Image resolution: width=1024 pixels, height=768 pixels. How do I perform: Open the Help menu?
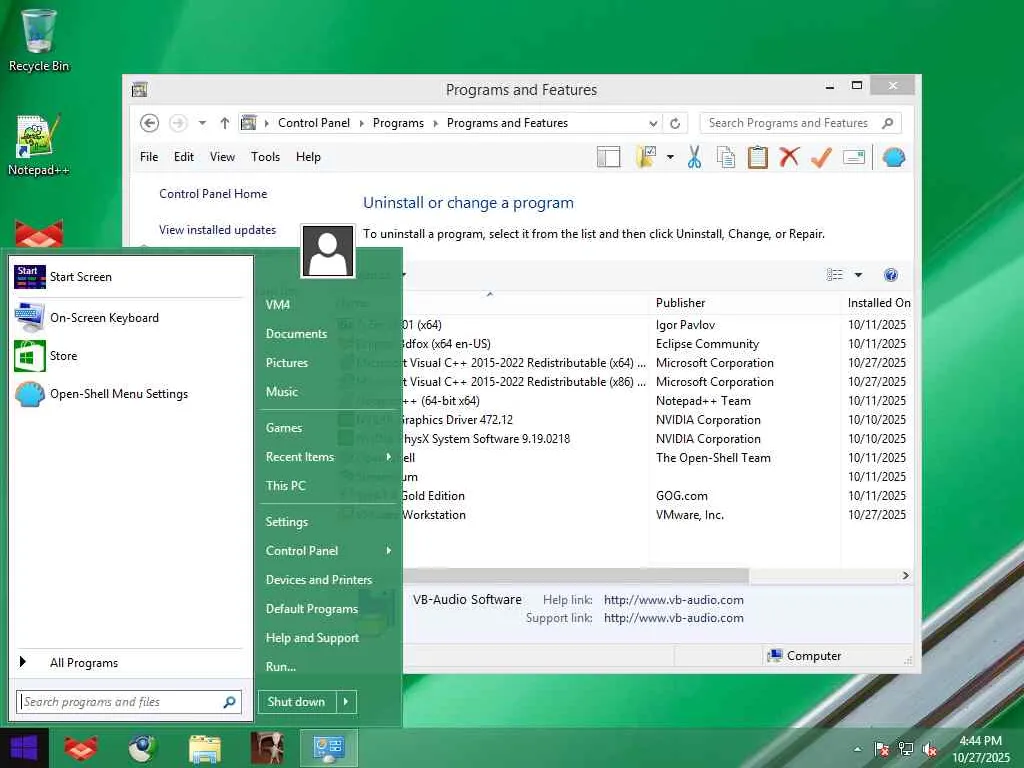pyautogui.click(x=308, y=157)
